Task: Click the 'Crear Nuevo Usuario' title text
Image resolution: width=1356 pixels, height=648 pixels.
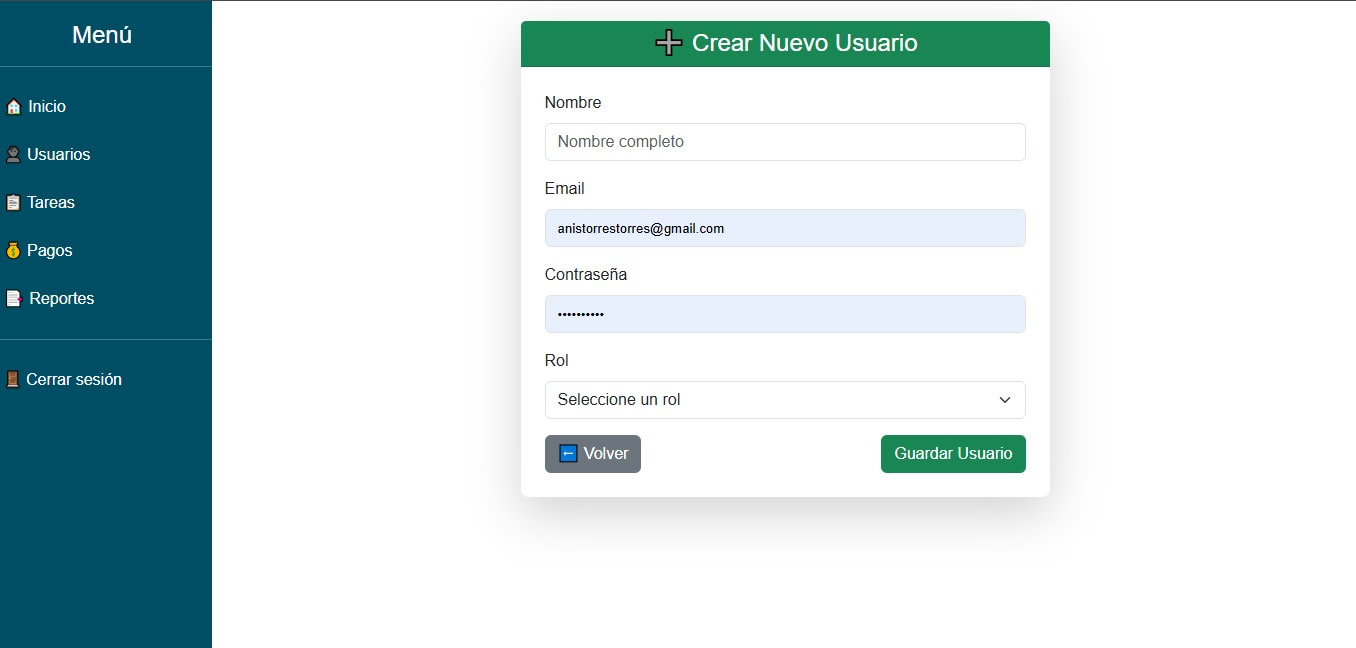Action: 804,43
